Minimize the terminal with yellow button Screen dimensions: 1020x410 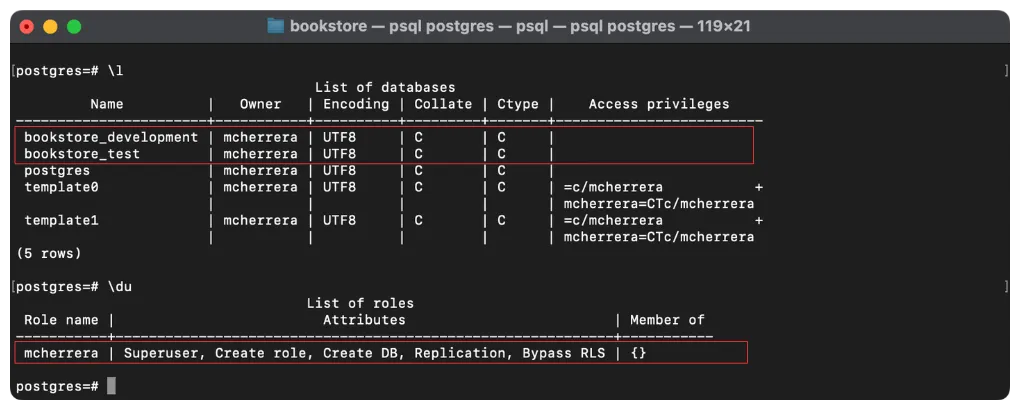50,27
